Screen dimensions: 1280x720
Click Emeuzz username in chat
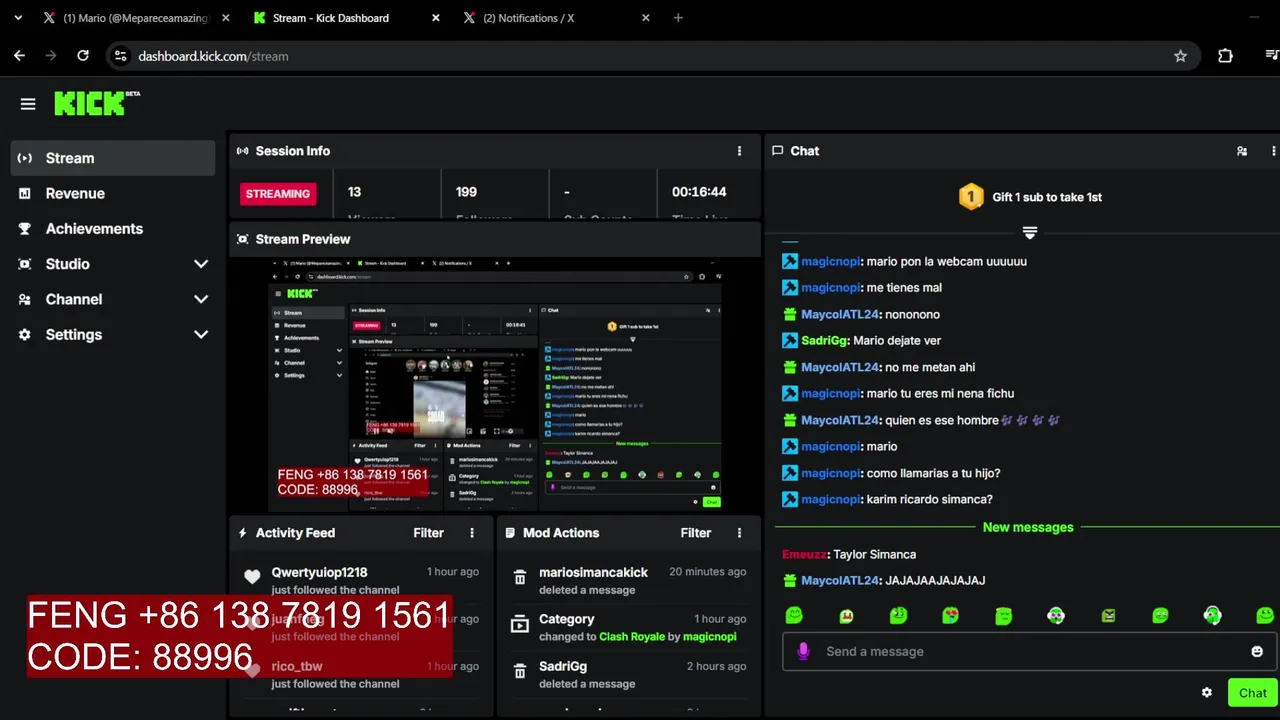point(805,554)
